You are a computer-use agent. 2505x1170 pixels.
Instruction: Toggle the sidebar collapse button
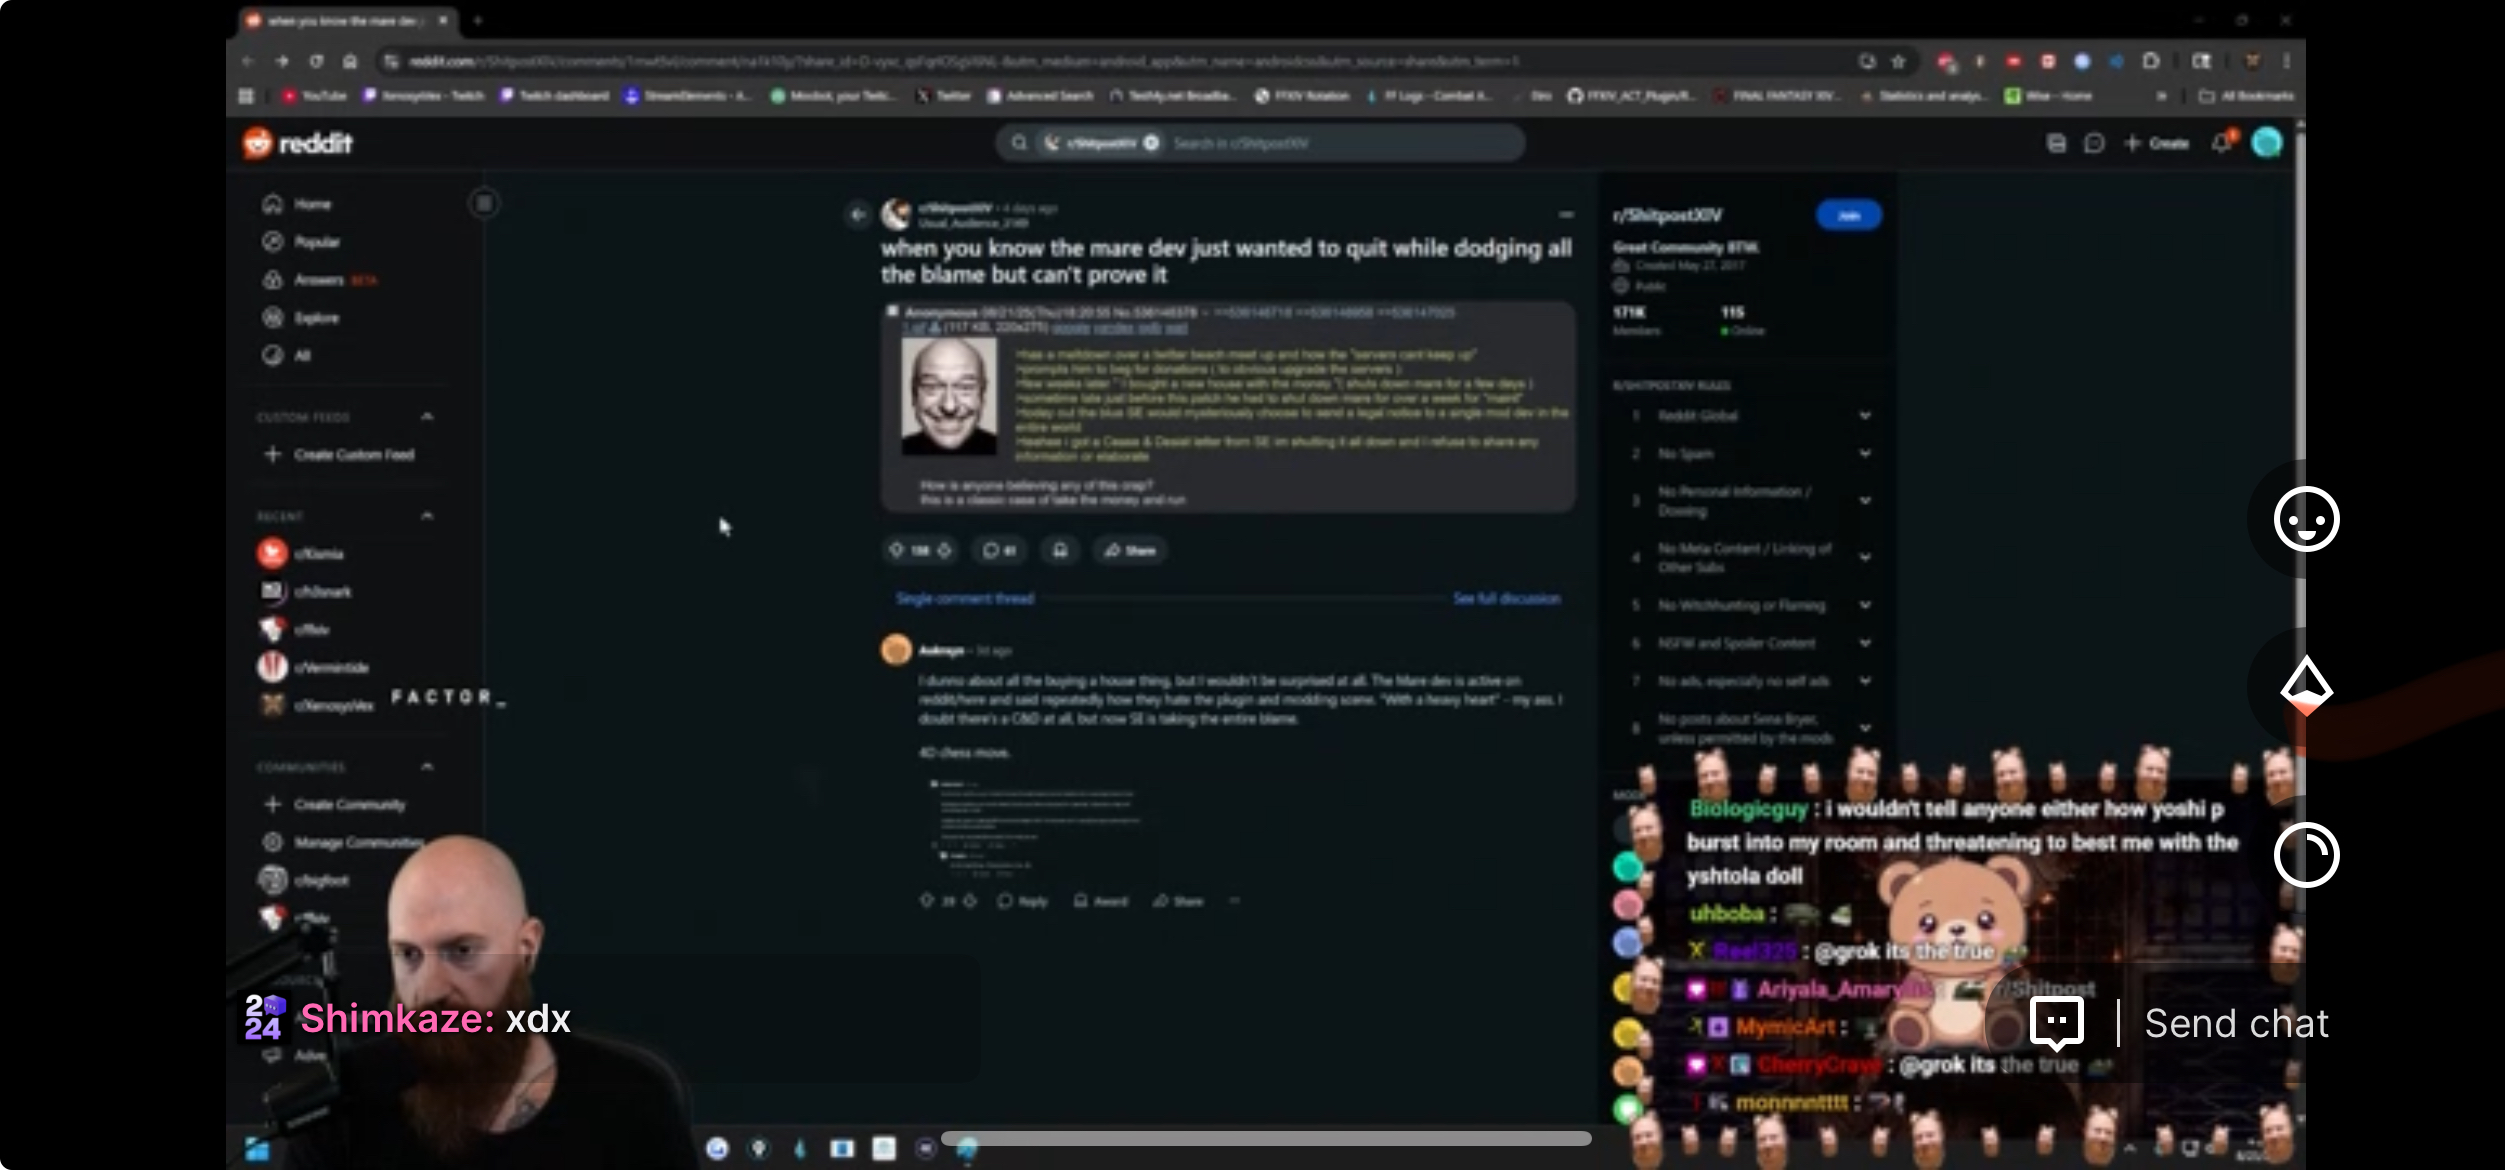coord(484,204)
